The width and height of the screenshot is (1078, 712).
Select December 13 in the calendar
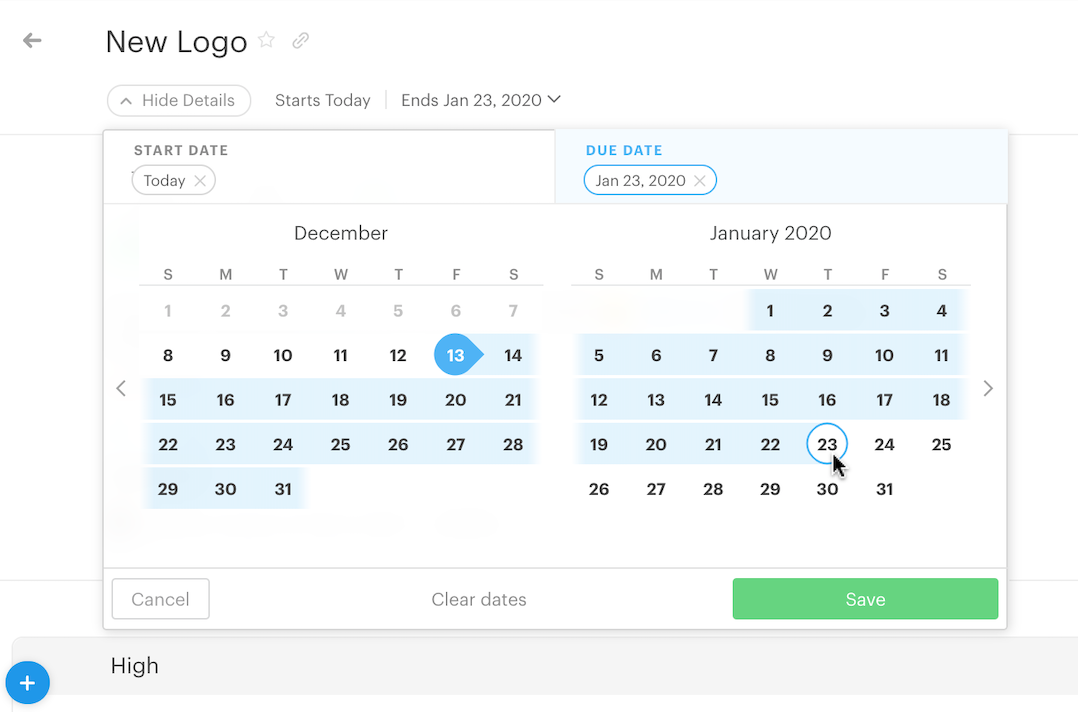pyautogui.click(x=455, y=355)
